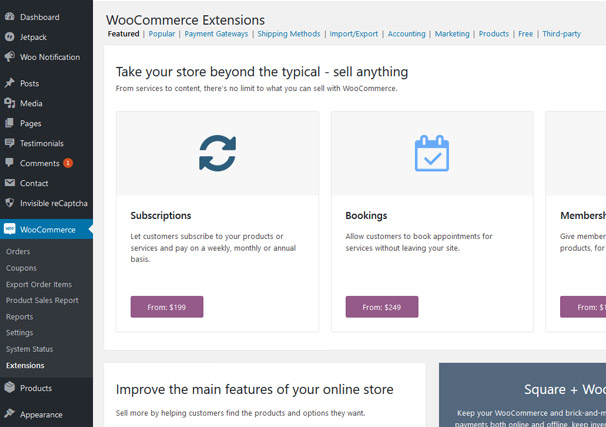The image size is (606, 427).
Task: Click the Subscriptions card title
Action: pyautogui.click(x=161, y=216)
